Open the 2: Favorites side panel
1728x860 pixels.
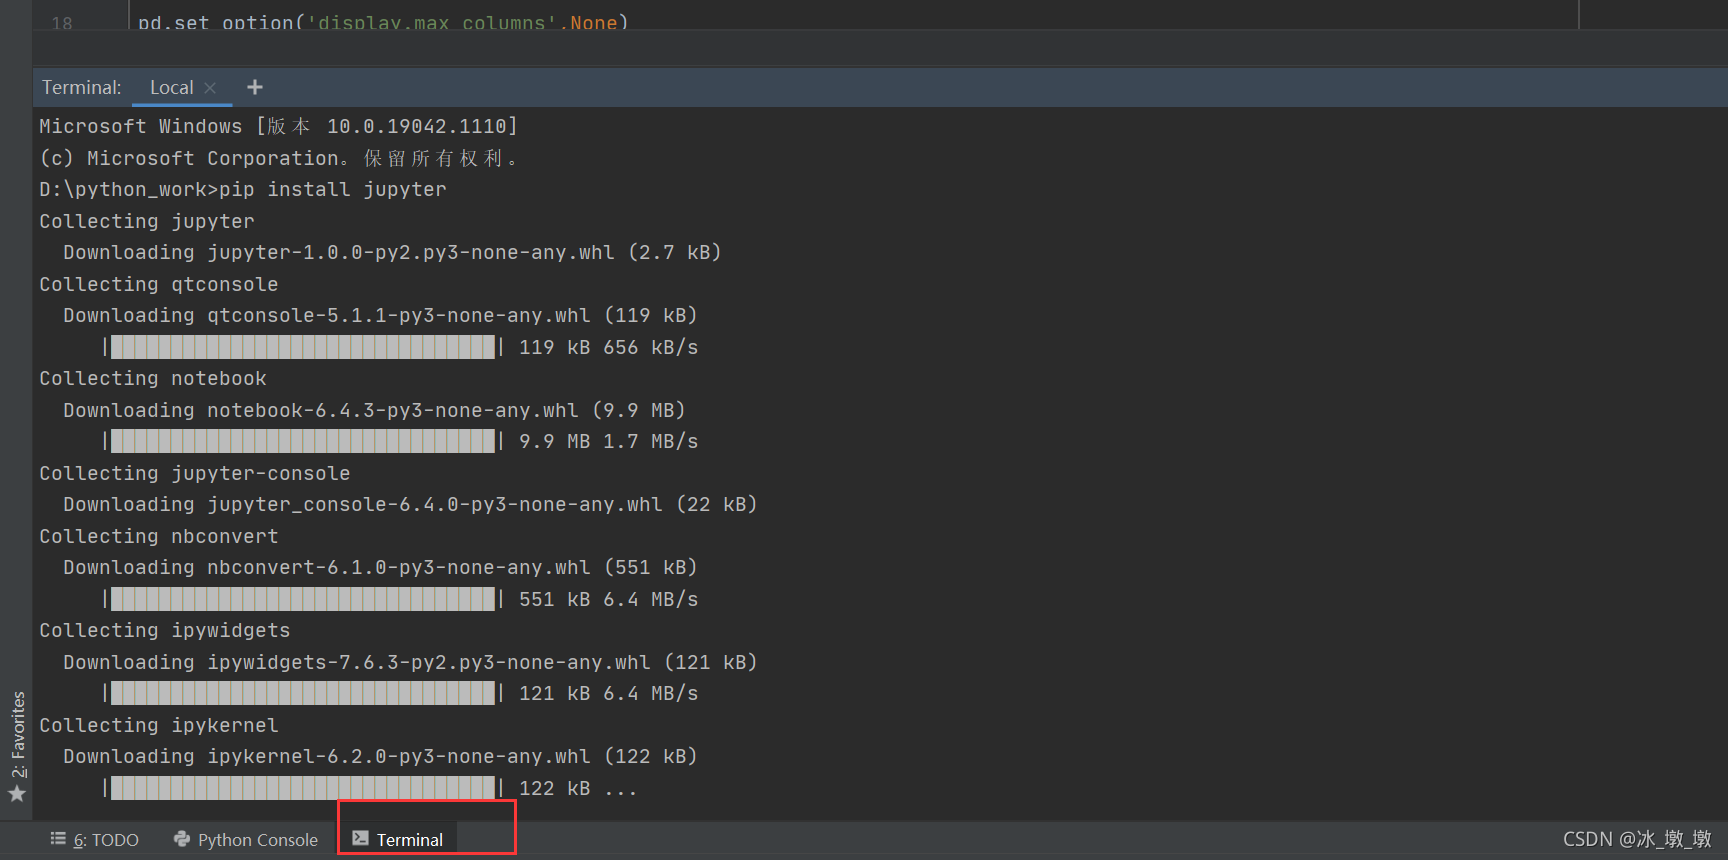pos(18,734)
